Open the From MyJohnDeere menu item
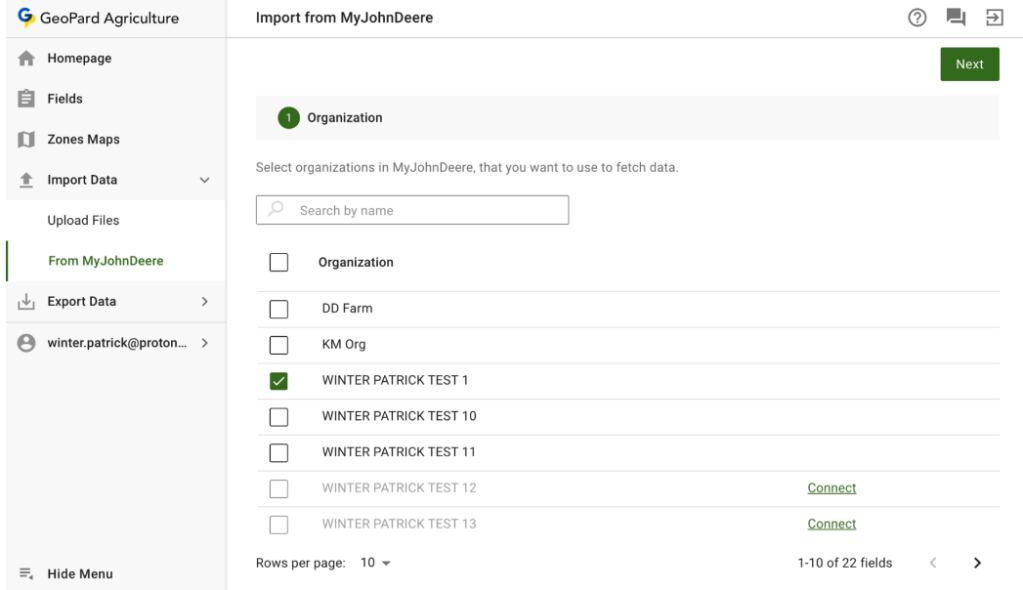This screenshot has width=1023, height=590. click(105, 261)
